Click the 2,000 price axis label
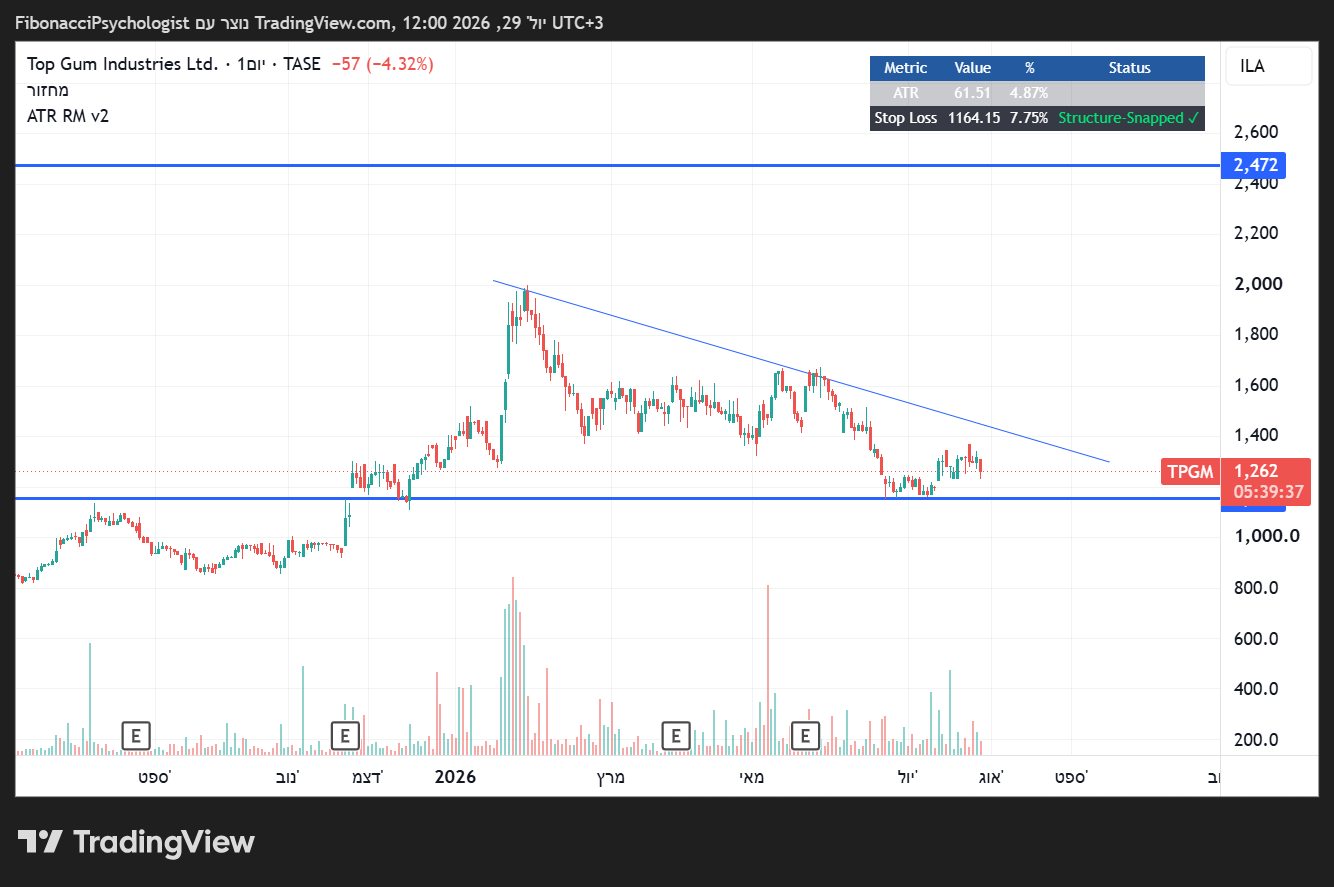 [1257, 284]
